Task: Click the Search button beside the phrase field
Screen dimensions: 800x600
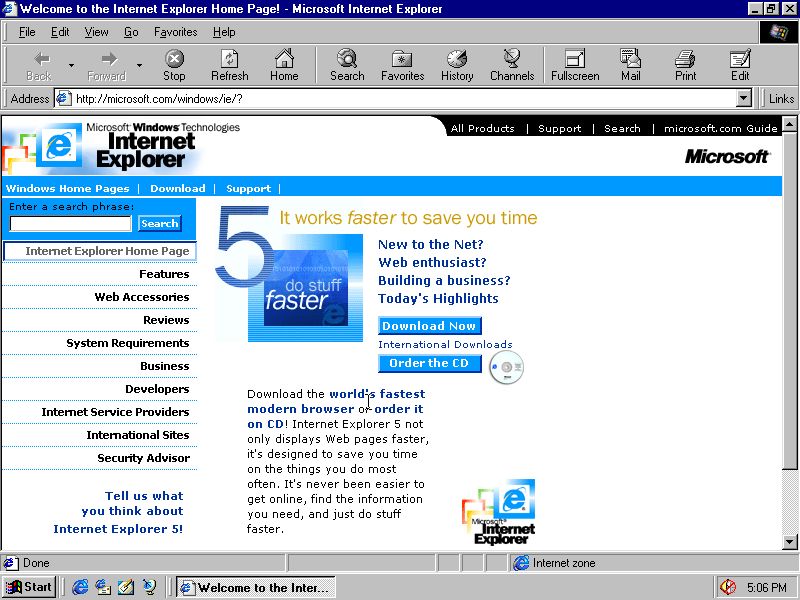Action: click(x=160, y=223)
